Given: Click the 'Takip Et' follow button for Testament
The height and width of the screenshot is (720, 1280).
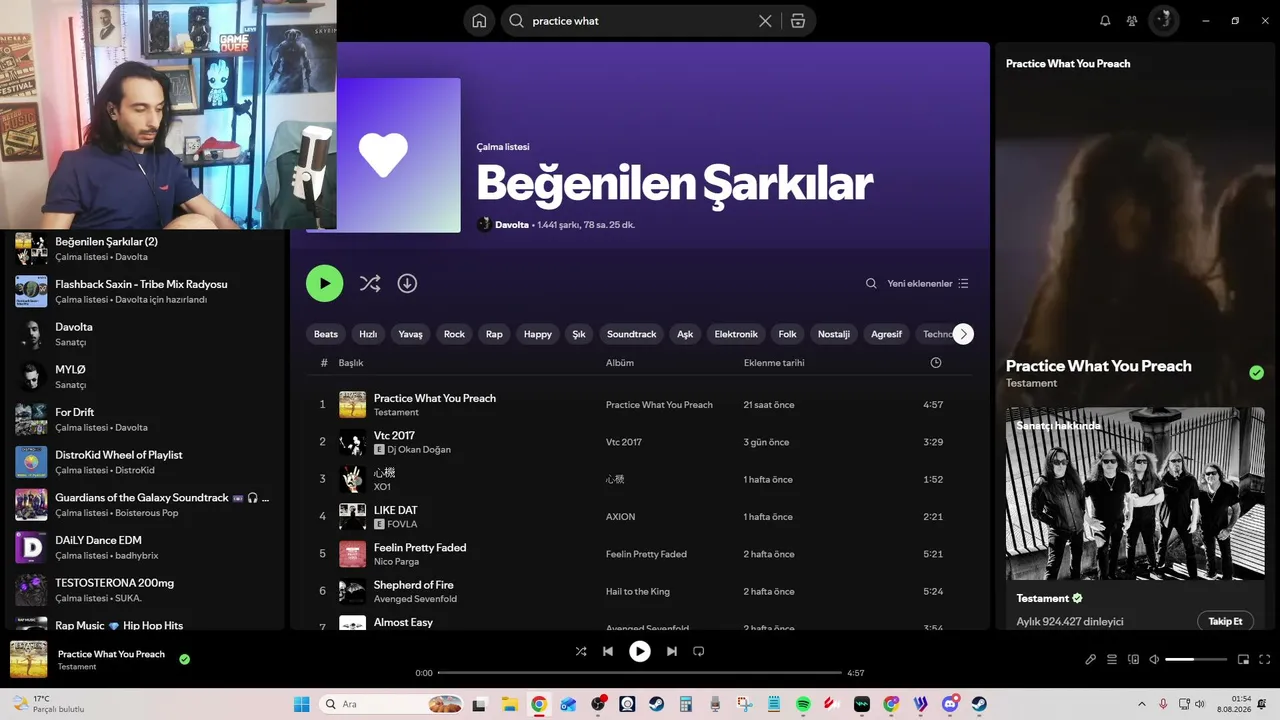Looking at the screenshot, I should coord(1225,621).
